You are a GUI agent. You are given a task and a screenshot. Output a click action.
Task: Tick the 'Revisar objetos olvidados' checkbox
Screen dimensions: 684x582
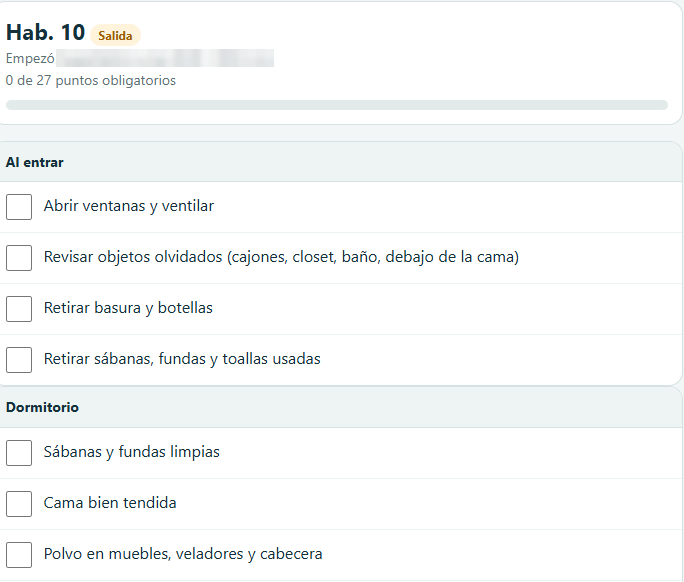(19, 258)
